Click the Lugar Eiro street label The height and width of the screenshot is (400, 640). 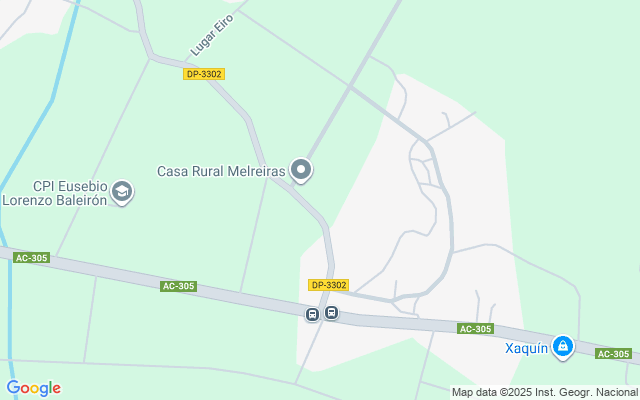pos(212,36)
